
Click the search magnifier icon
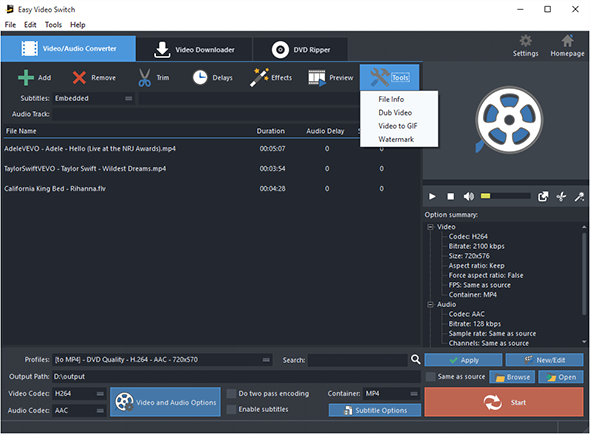coord(415,359)
